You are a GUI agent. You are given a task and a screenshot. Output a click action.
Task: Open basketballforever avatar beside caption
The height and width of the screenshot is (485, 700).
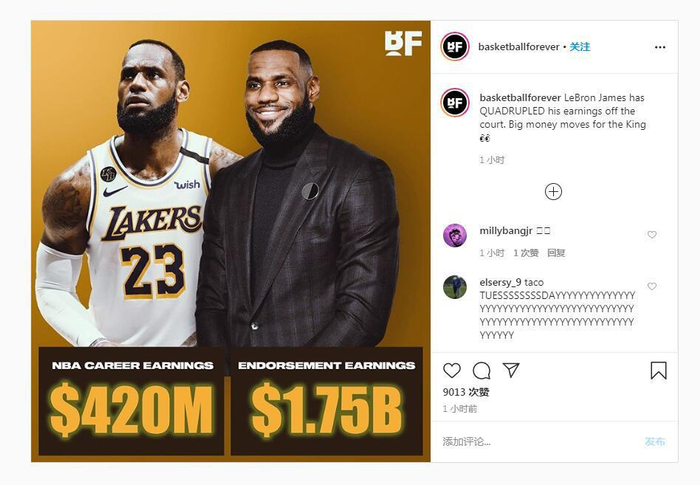(454, 102)
